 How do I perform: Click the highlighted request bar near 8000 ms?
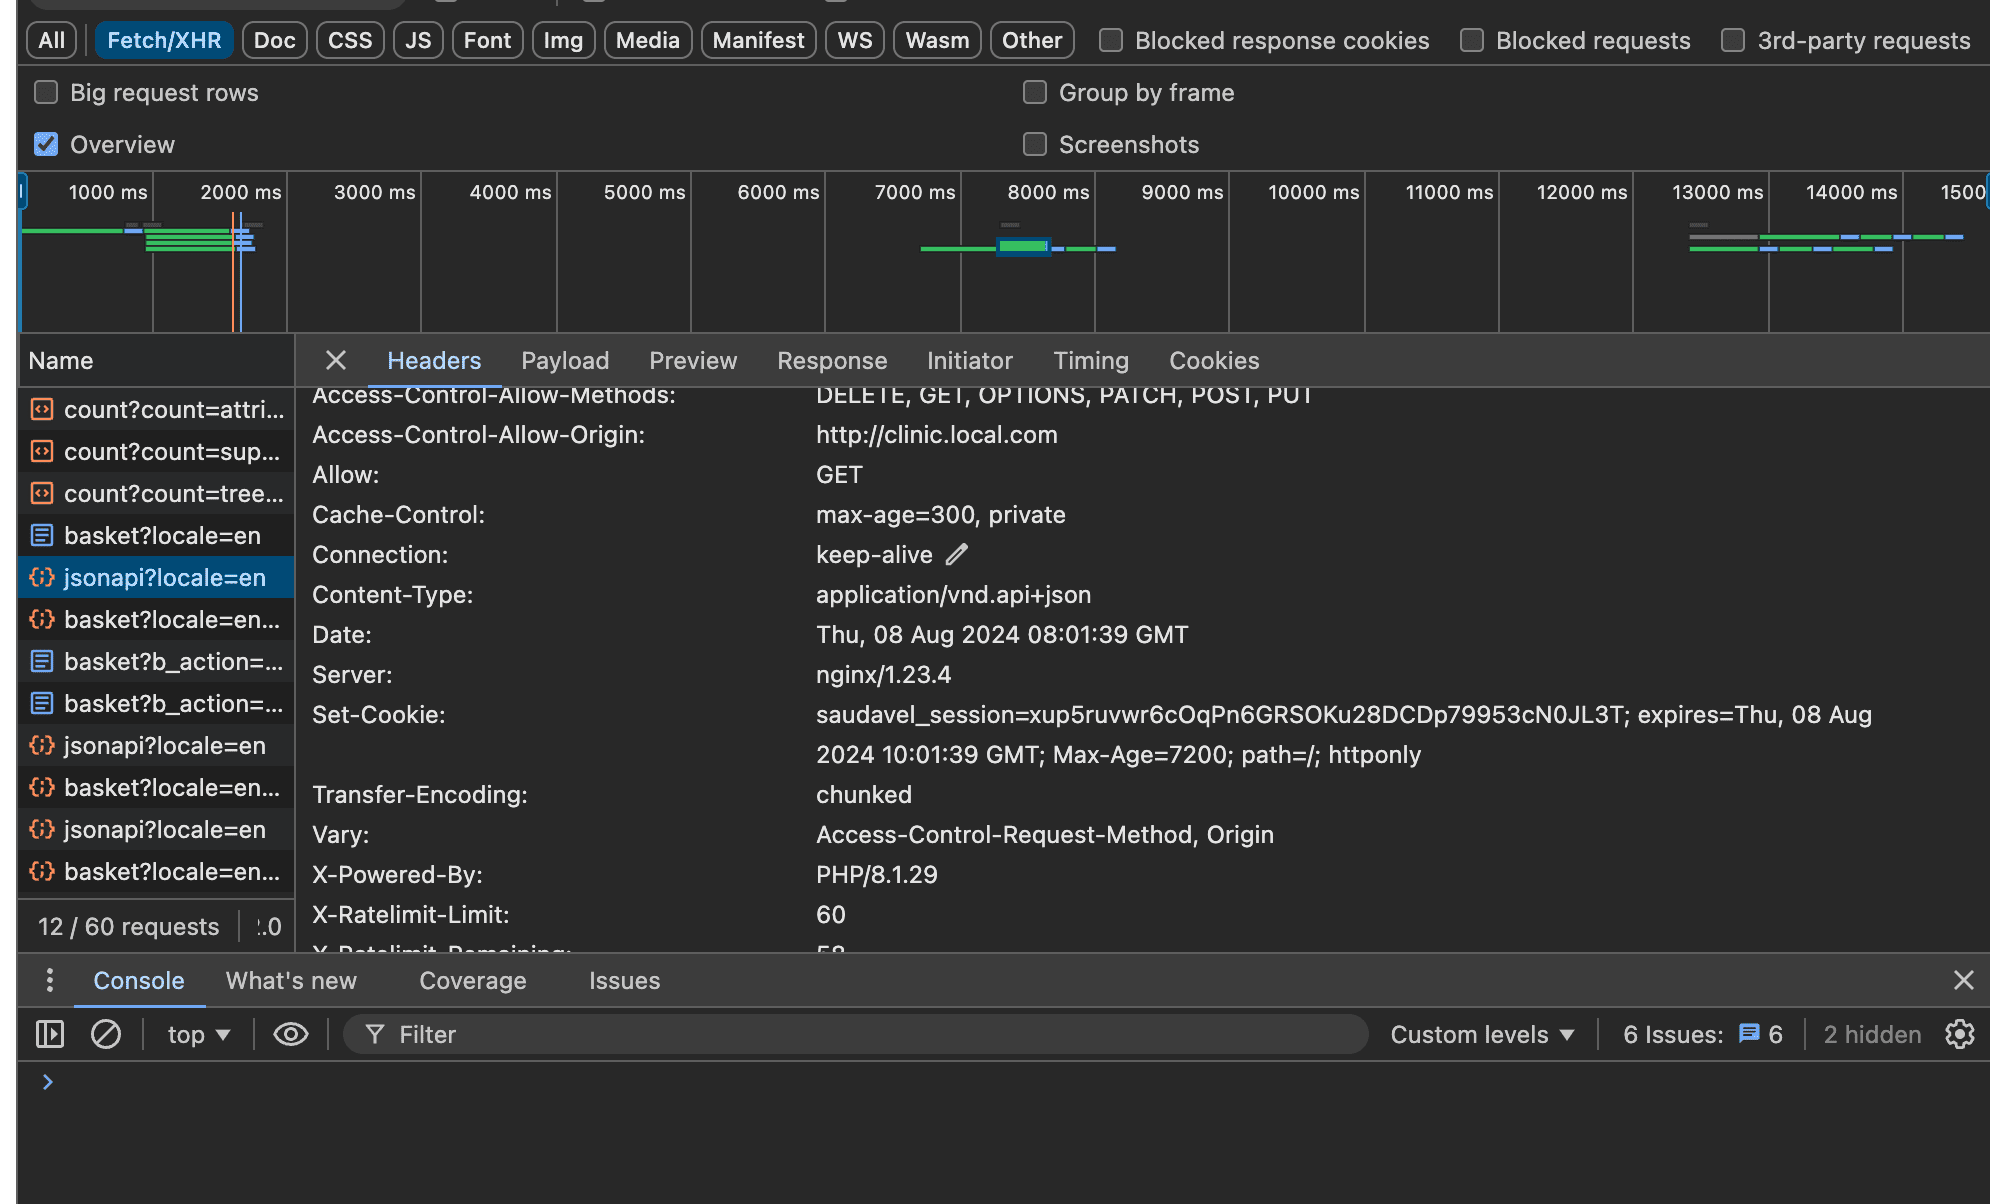(1023, 246)
